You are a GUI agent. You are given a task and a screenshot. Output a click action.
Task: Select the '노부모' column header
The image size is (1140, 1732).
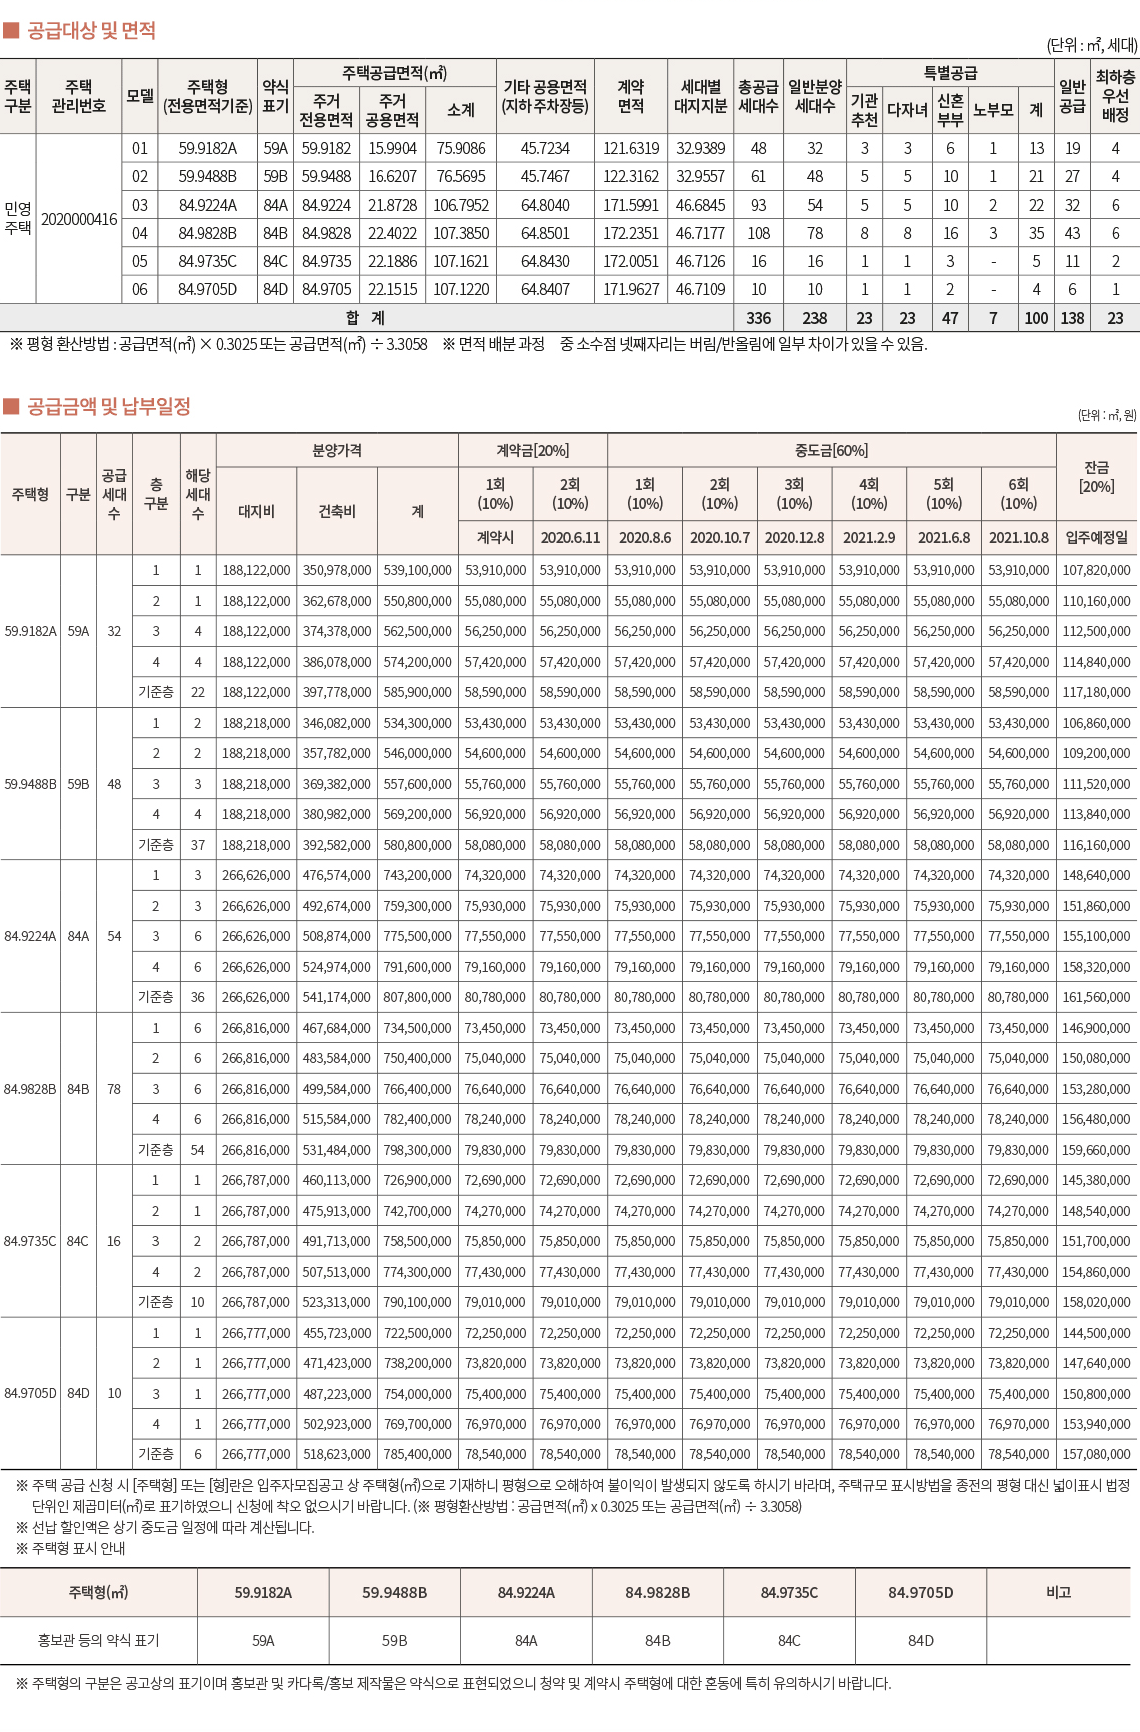point(993,110)
